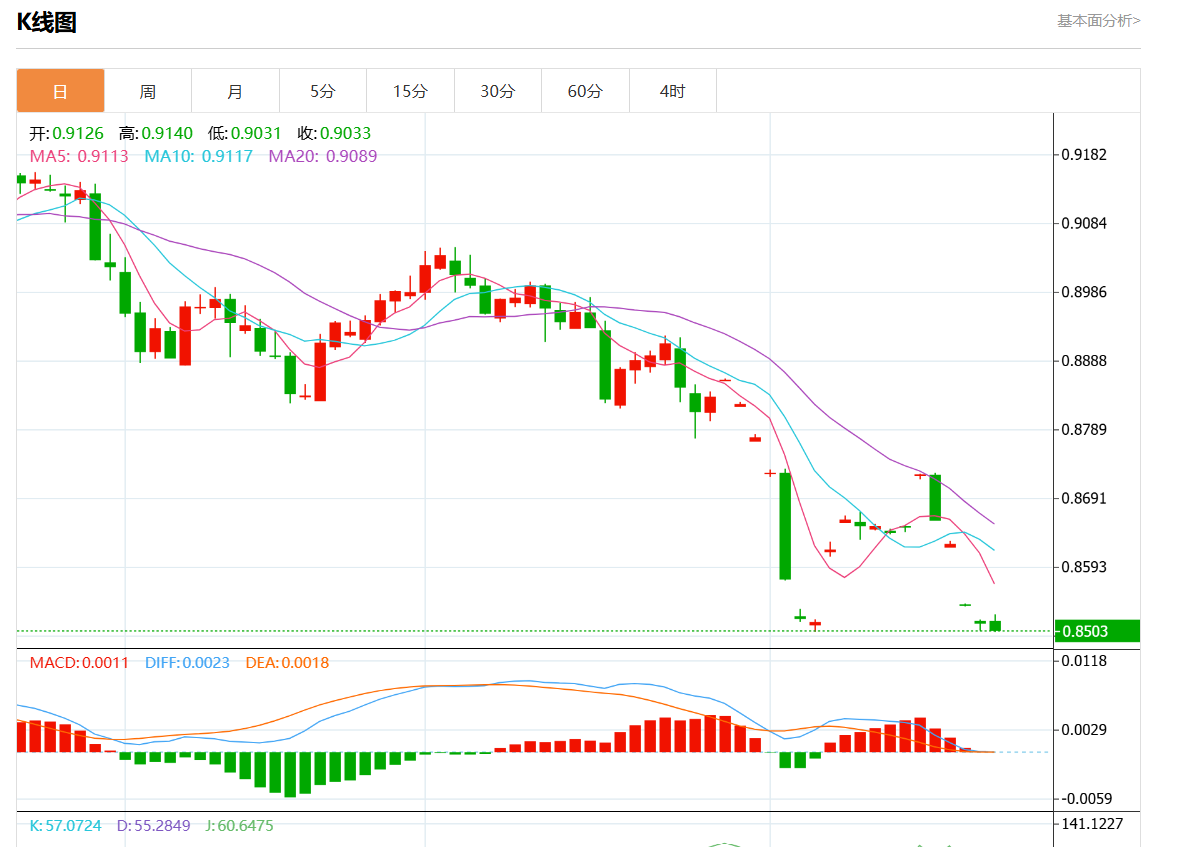
Task: Click the purple MA20 indicator label
Action: [322, 156]
